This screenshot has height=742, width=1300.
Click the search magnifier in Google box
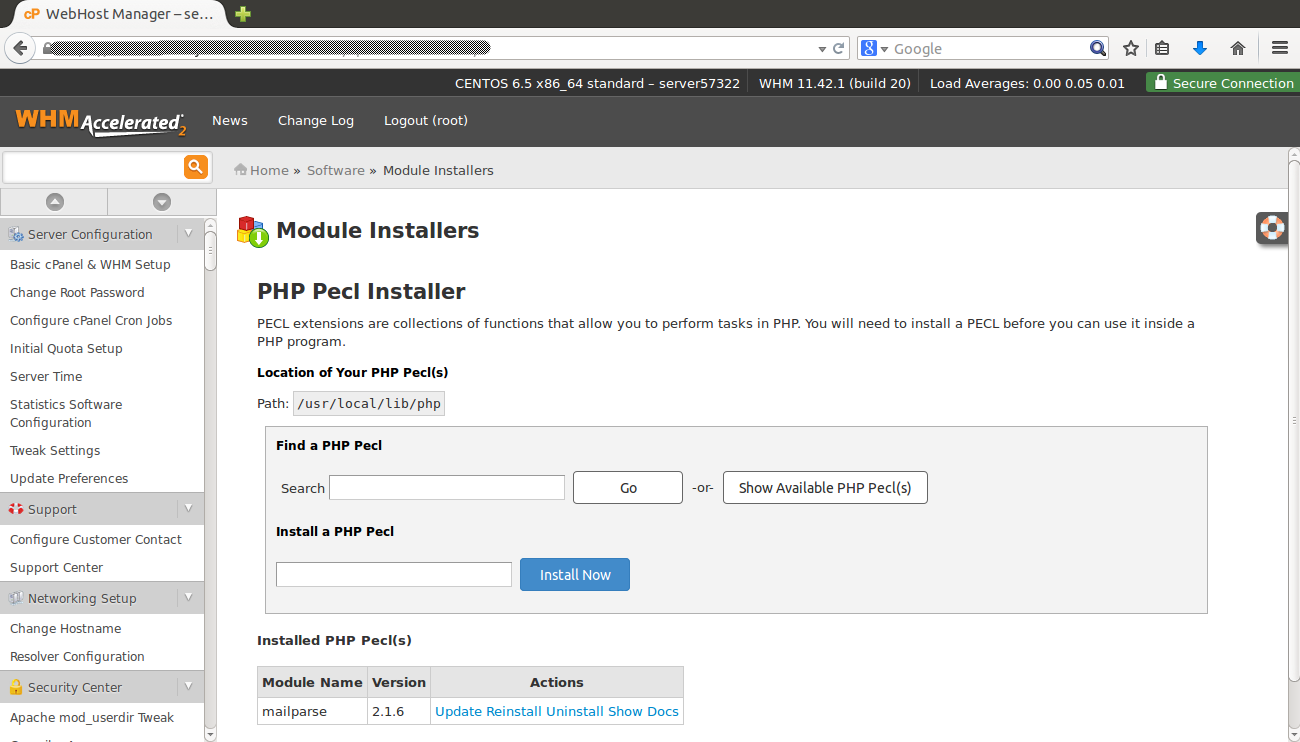point(1098,48)
